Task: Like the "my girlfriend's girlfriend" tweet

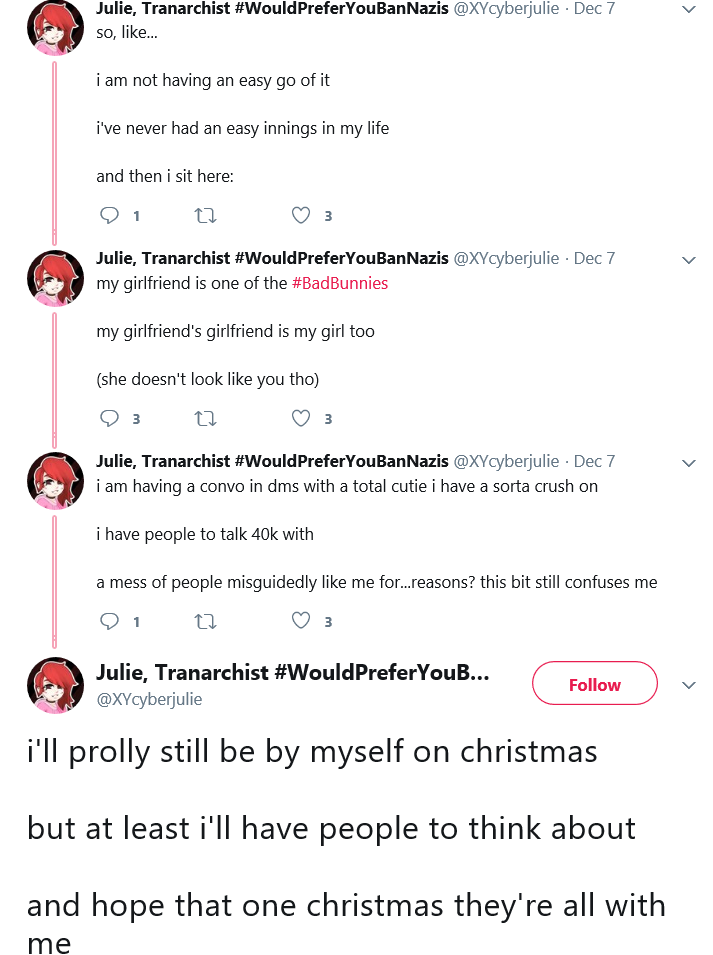Action: (x=301, y=418)
